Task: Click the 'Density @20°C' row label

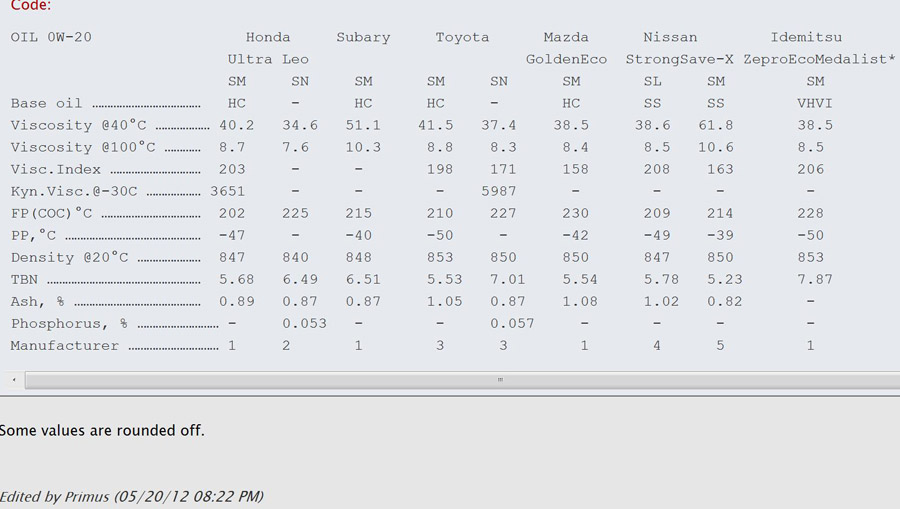Action: tap(69, 257)
